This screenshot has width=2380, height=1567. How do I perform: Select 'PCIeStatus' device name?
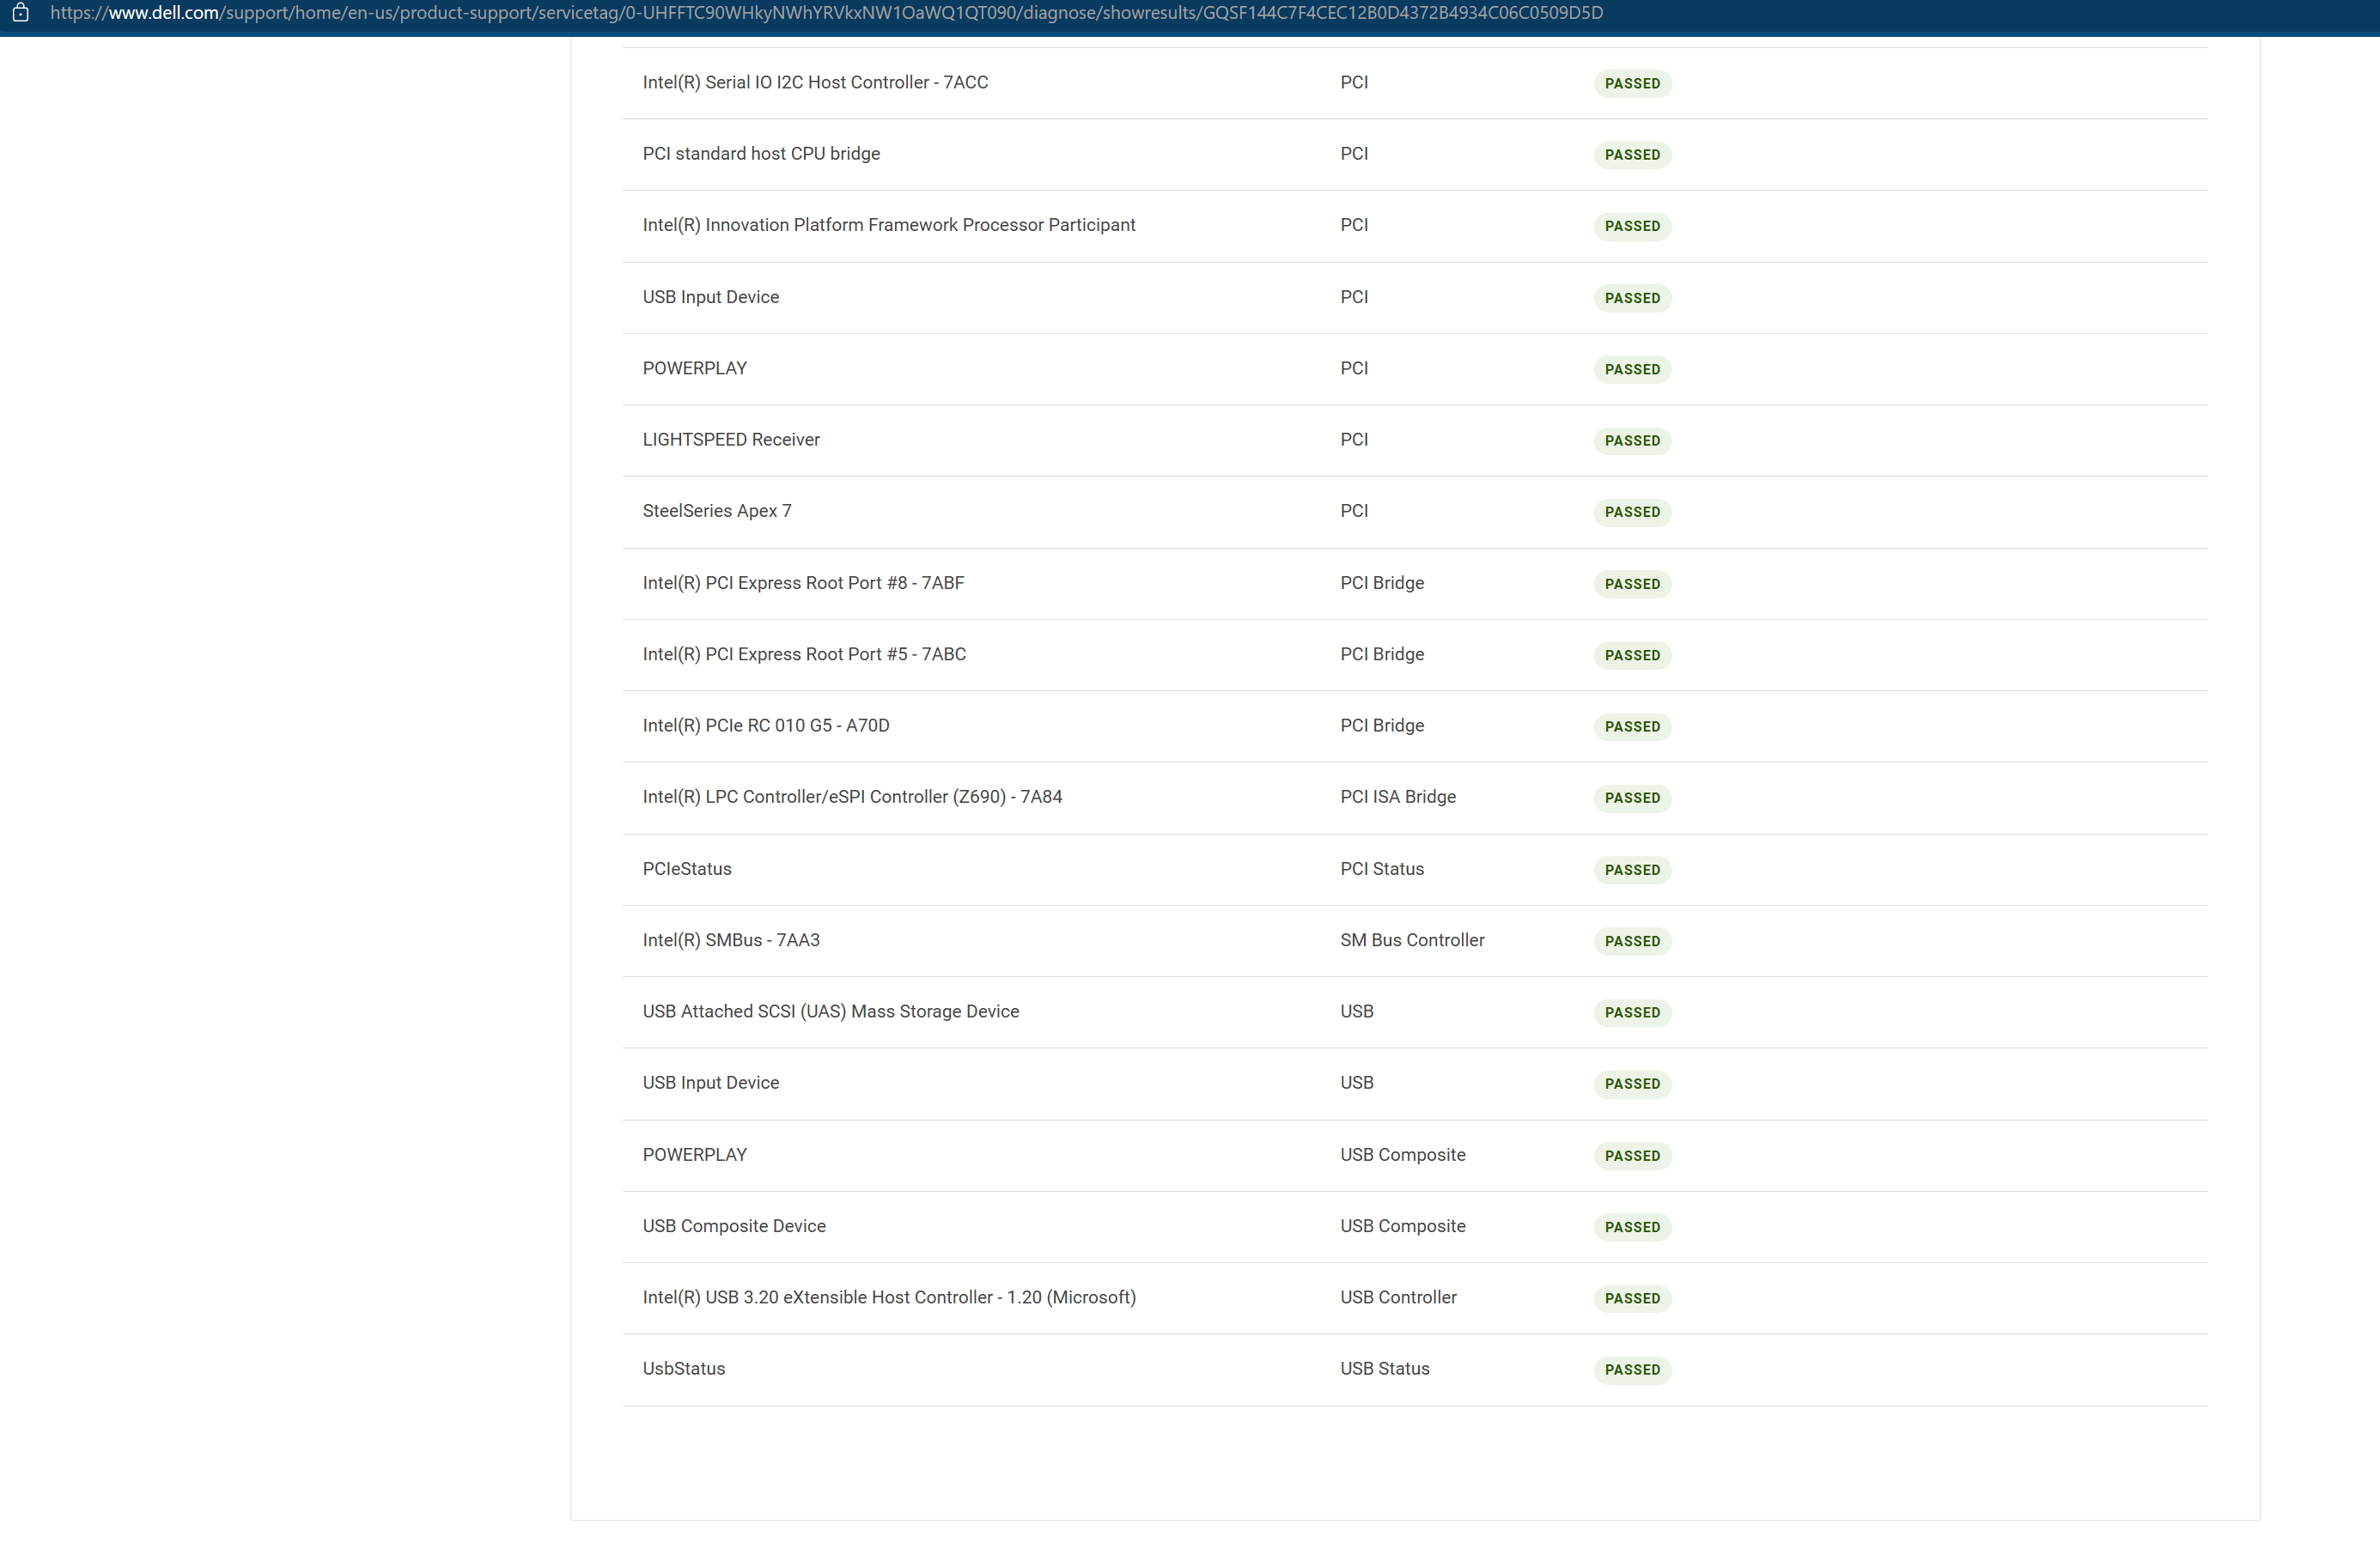(x=687, y=869)
